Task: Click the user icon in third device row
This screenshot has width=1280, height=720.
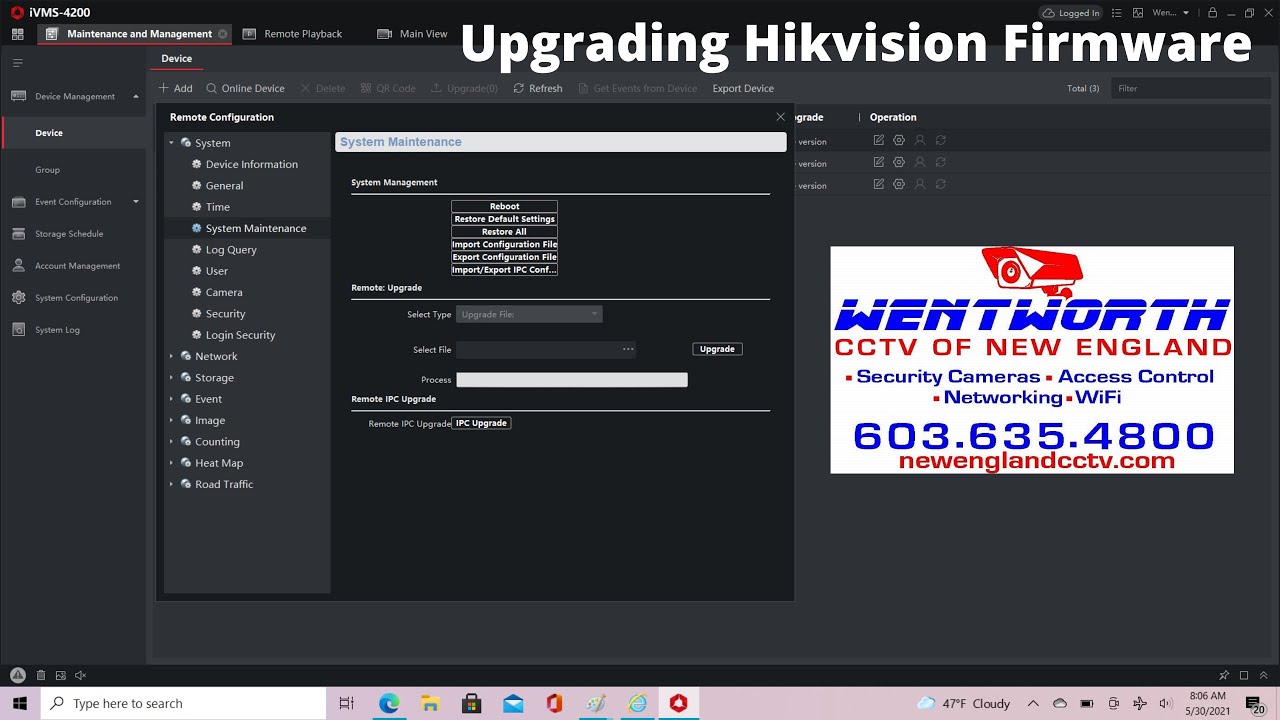Action: [920, 185]
